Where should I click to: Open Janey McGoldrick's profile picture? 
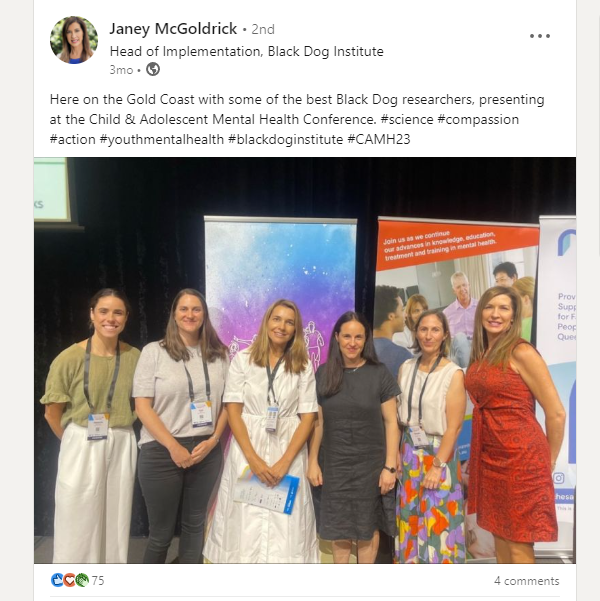coord(74,40)
